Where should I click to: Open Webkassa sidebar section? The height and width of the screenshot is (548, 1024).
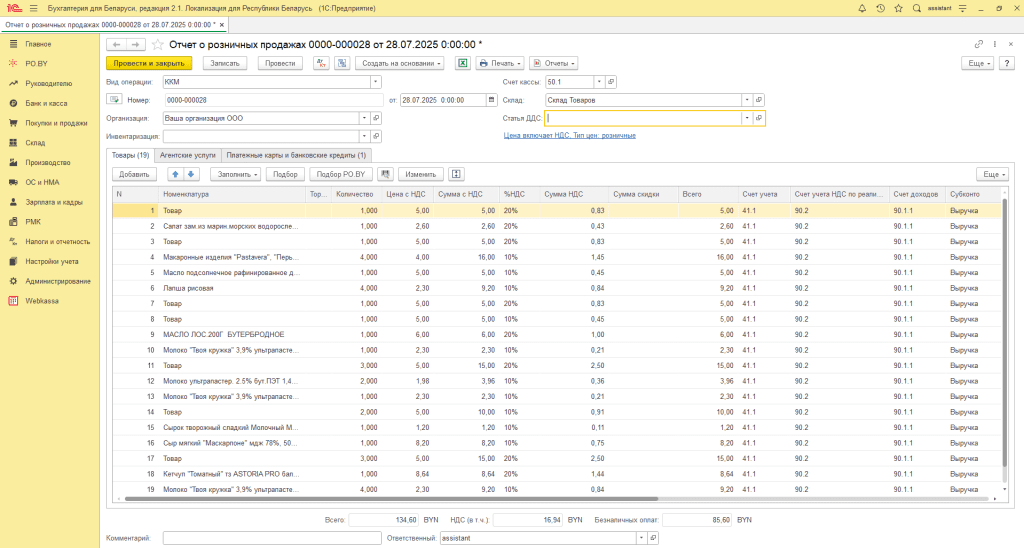pyautogui.click(x=41, y=300)
